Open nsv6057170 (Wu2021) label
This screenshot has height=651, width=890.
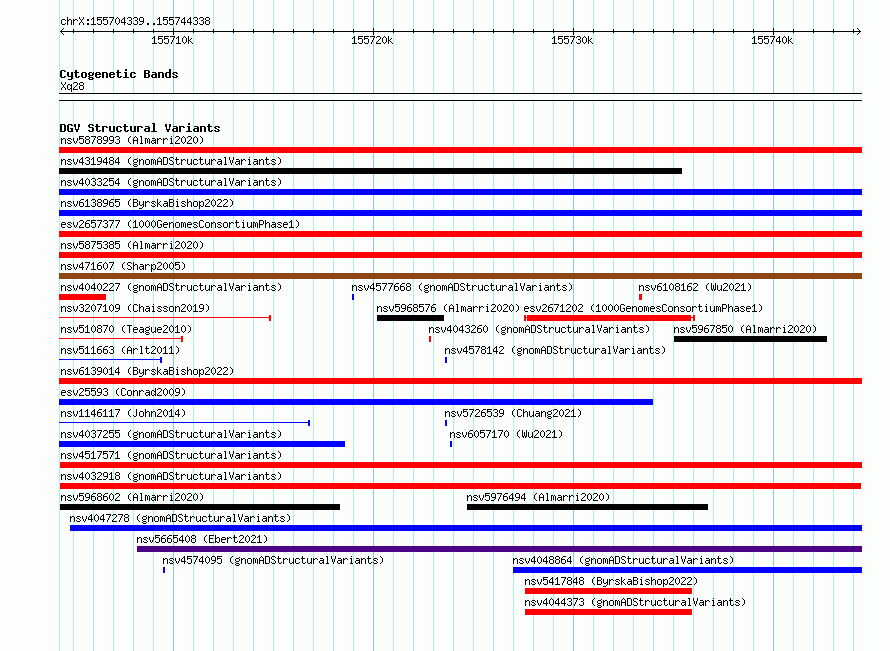pyautogui.click(x=506, y=434)
